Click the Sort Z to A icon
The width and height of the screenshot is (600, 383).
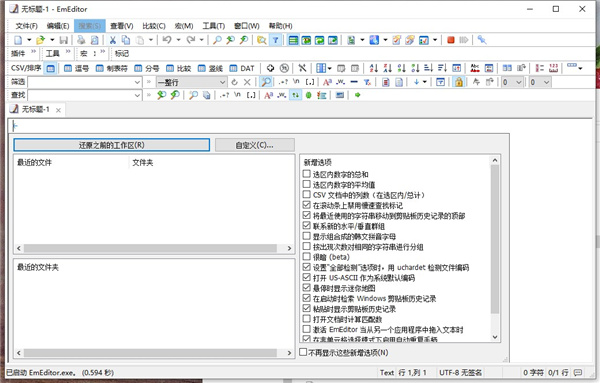(387, 68)
